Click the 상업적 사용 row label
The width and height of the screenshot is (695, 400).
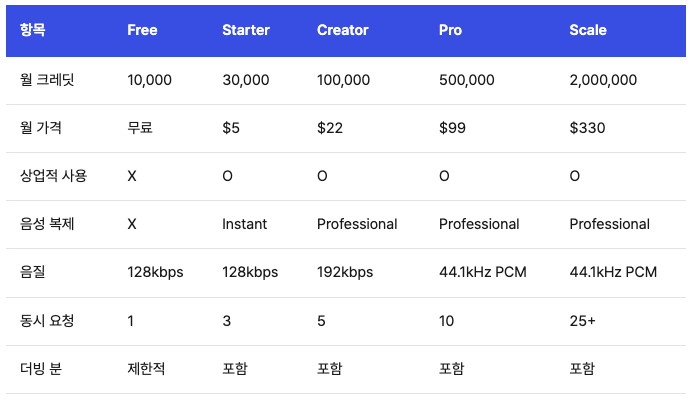tap(53, 176)
